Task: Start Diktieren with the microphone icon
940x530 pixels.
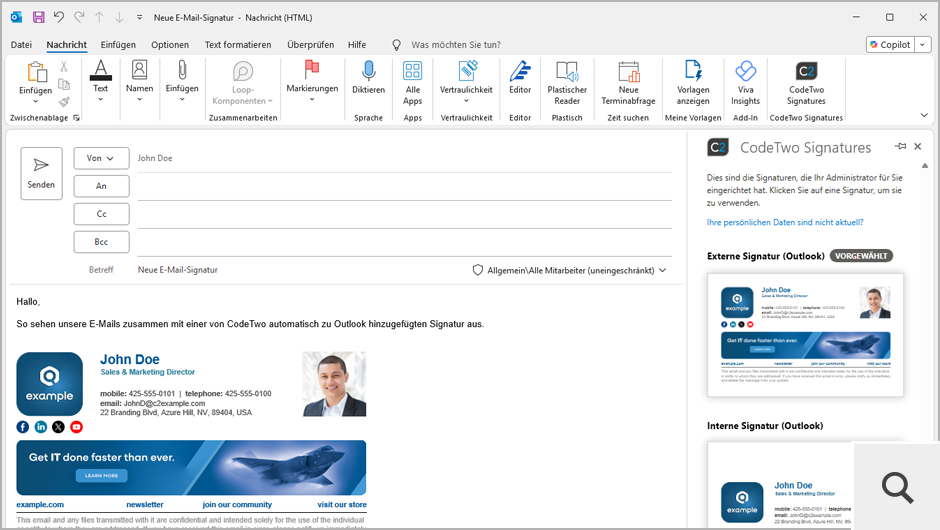Action: (x=368, y=78)
